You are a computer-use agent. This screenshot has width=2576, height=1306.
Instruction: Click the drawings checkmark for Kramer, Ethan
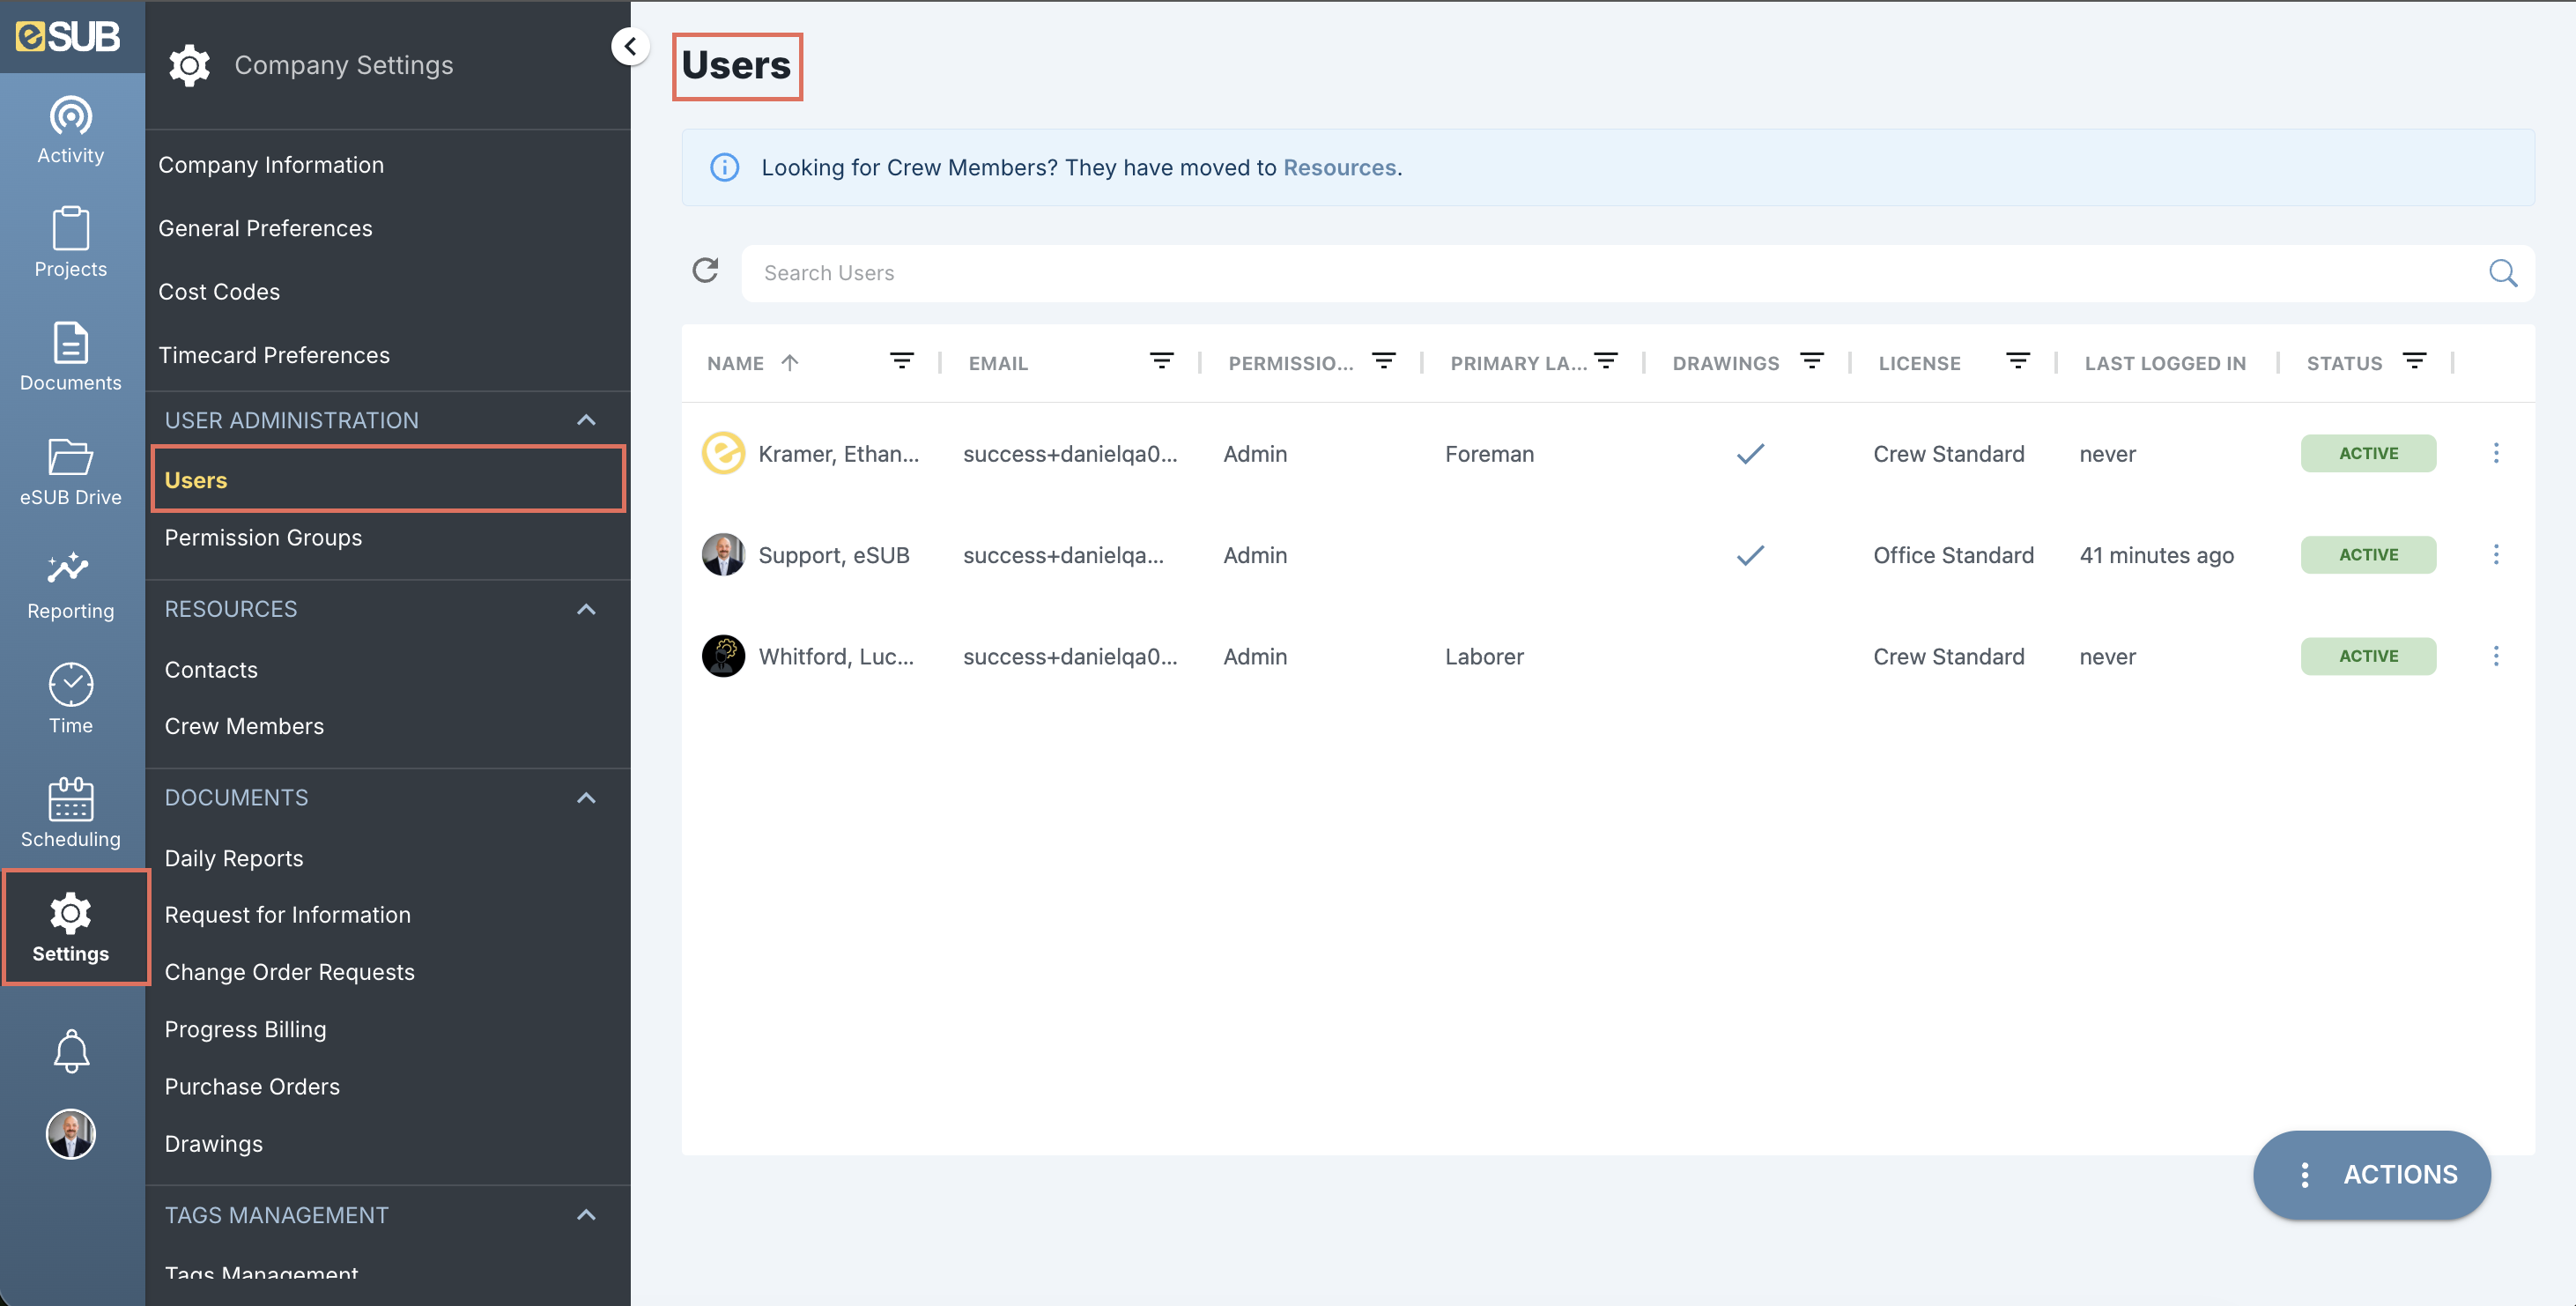click(x=1750, y=453)
